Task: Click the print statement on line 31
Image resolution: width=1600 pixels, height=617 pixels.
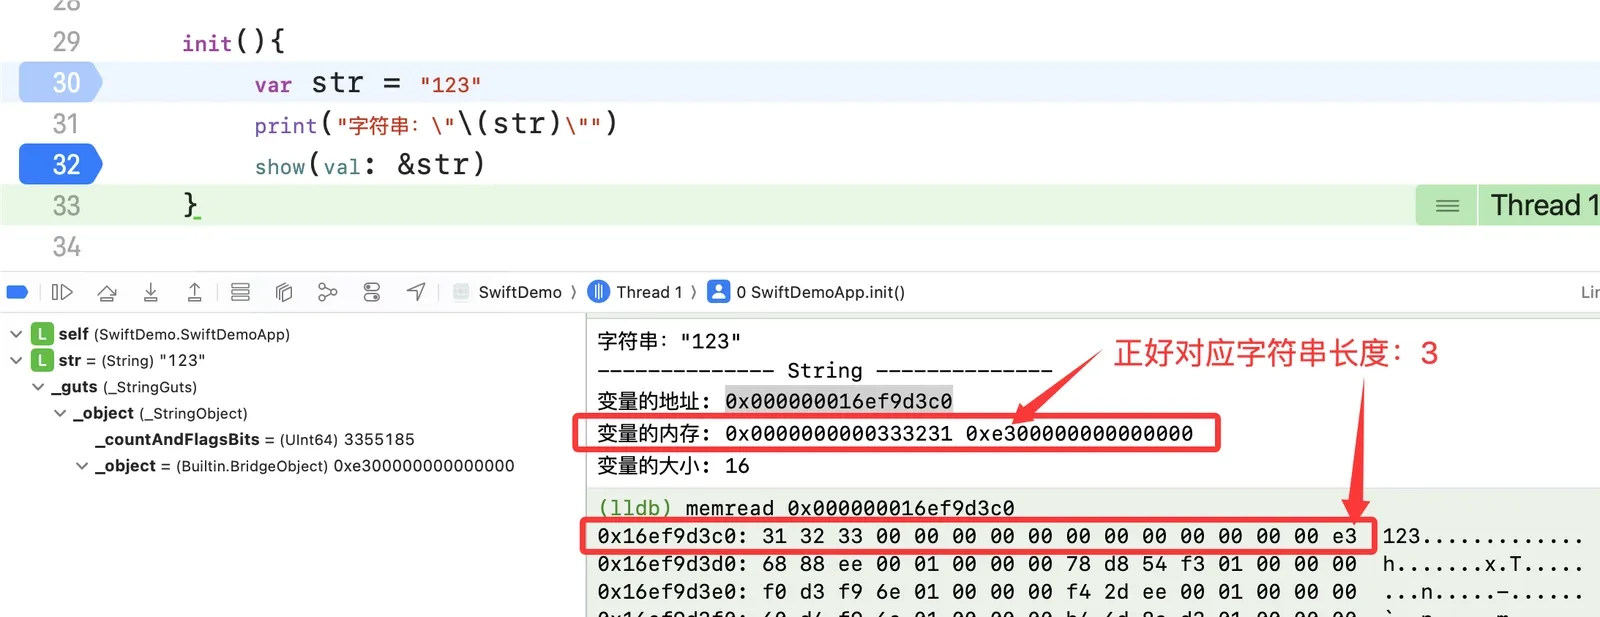Action: [435, 124]
